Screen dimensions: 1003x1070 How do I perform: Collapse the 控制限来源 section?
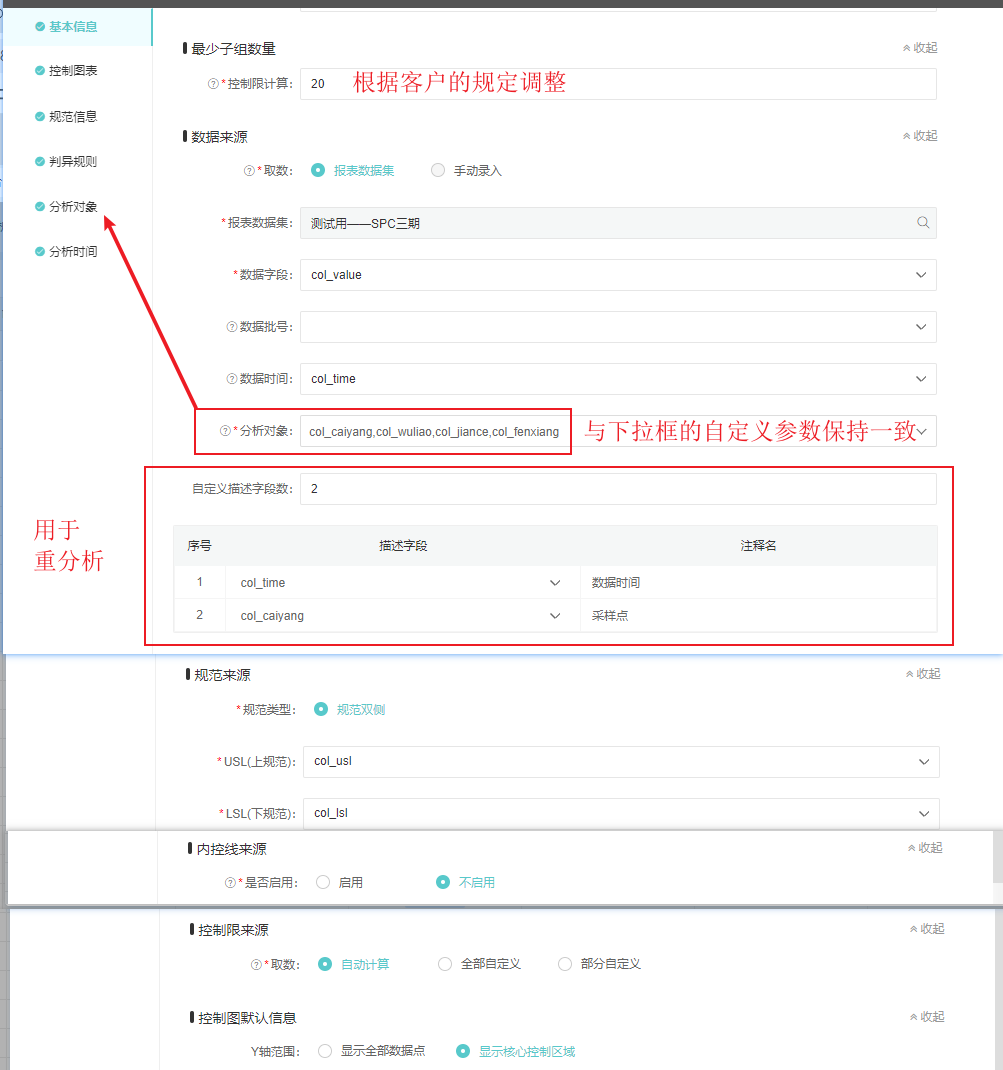(x=927, y=929)
